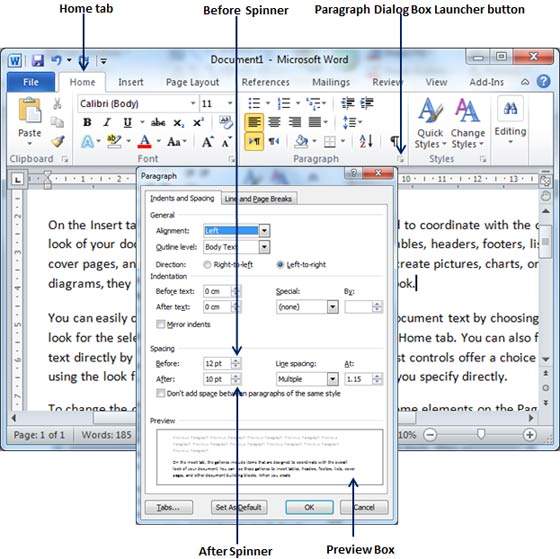Open the Special indentation dropdown
Viewport: 560px width, 559px height.
tap(332, 307)
